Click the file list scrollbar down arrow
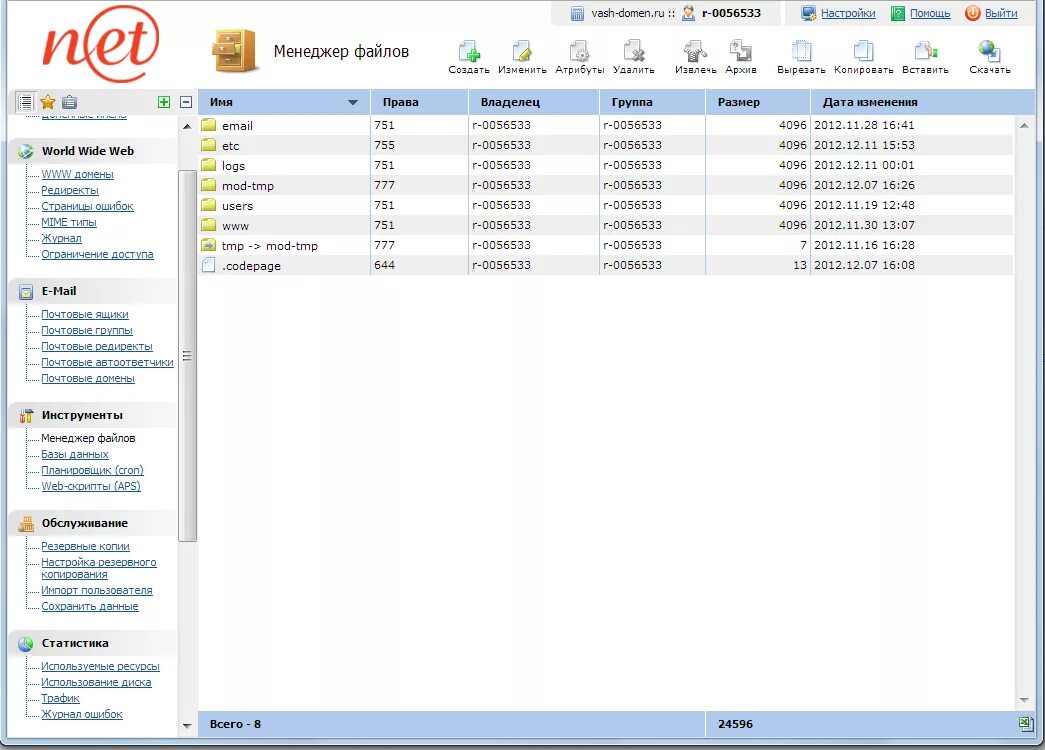Image resolution: width=1045 pixels, height=750 pixels. click(1024, 699)
